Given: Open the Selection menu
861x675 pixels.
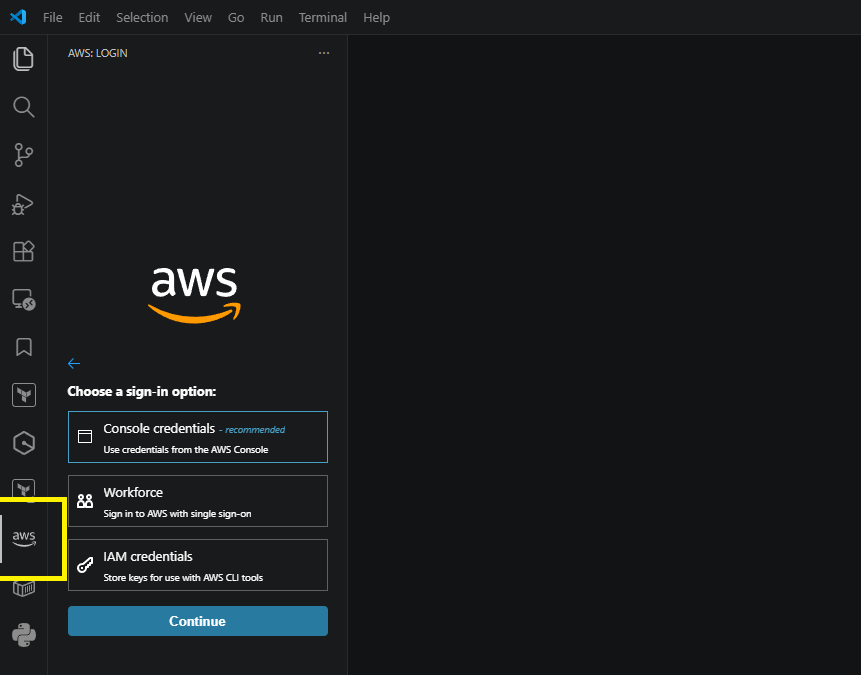Looking at the screenshot, I should (x=142, y=18).
